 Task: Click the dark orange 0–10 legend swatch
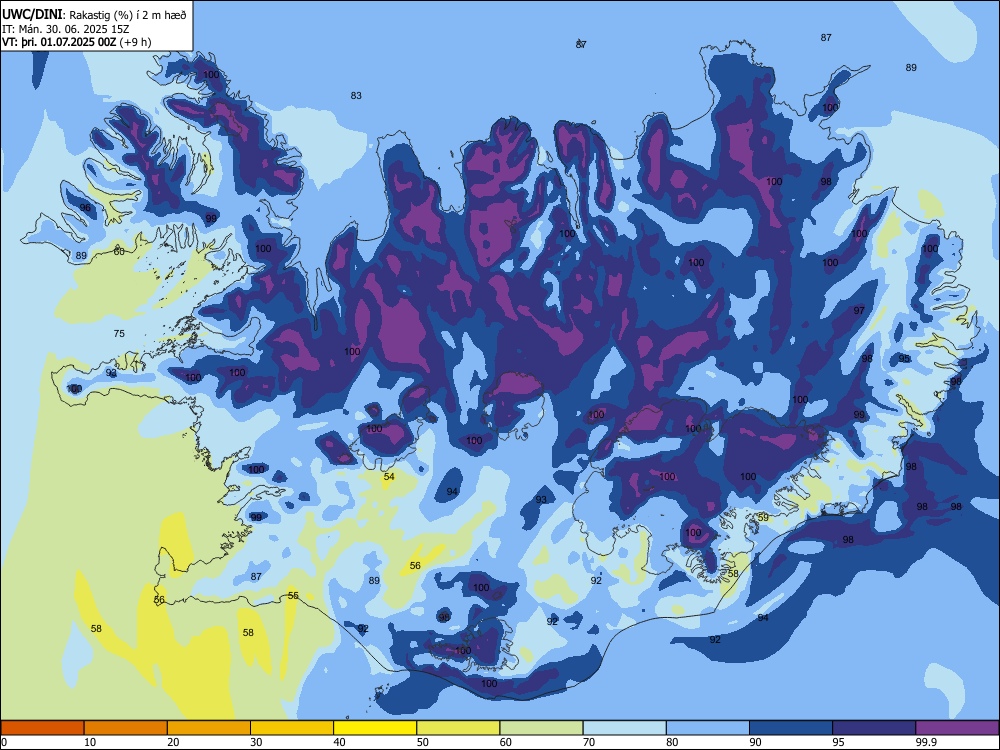(42, 728)
